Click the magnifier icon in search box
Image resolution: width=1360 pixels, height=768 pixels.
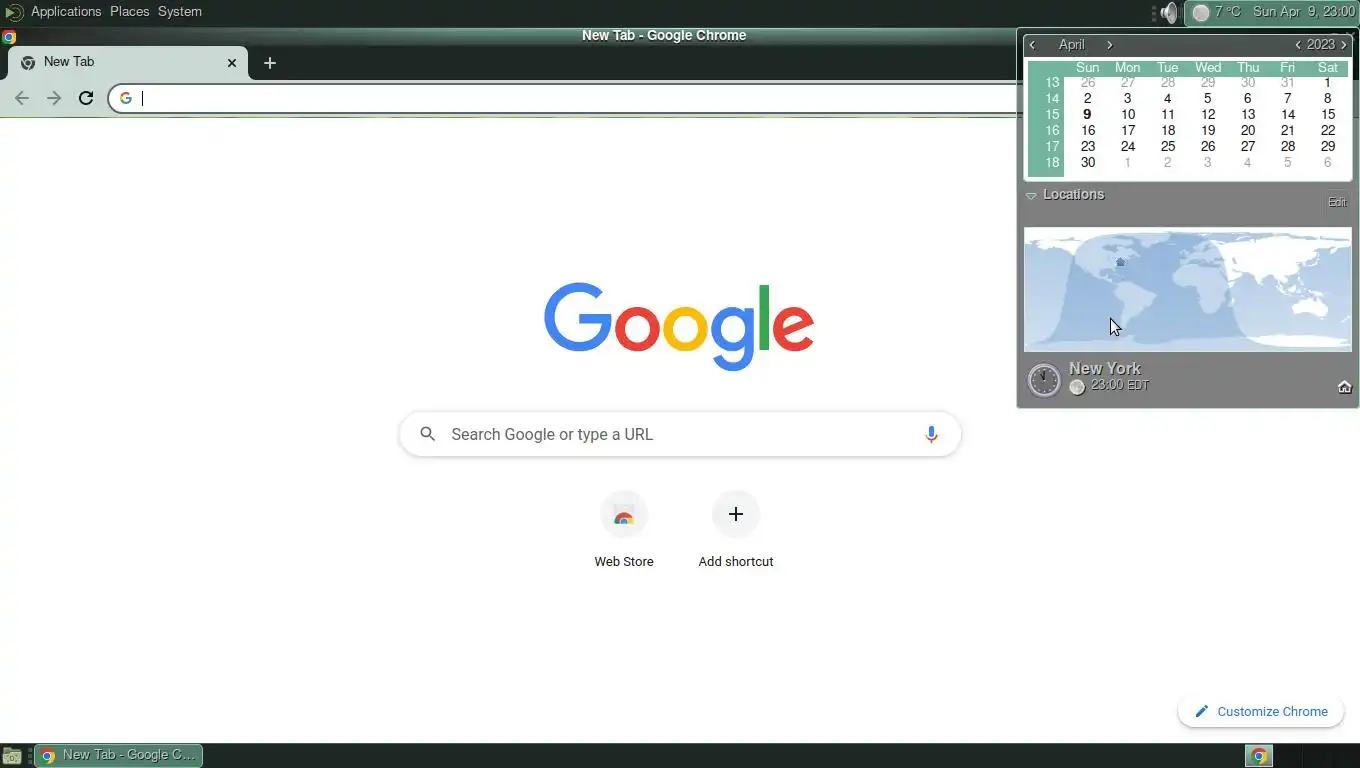click(428, 434)
